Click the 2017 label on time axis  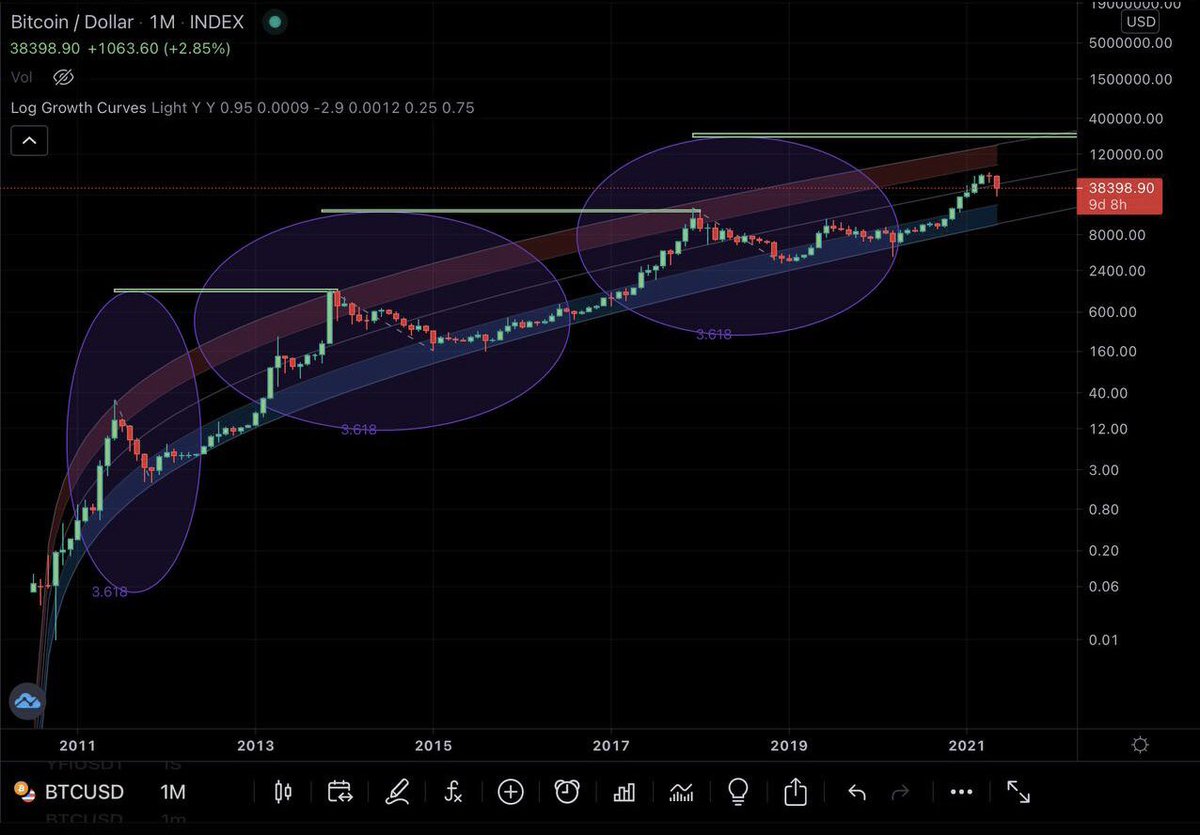click(611, 745)
